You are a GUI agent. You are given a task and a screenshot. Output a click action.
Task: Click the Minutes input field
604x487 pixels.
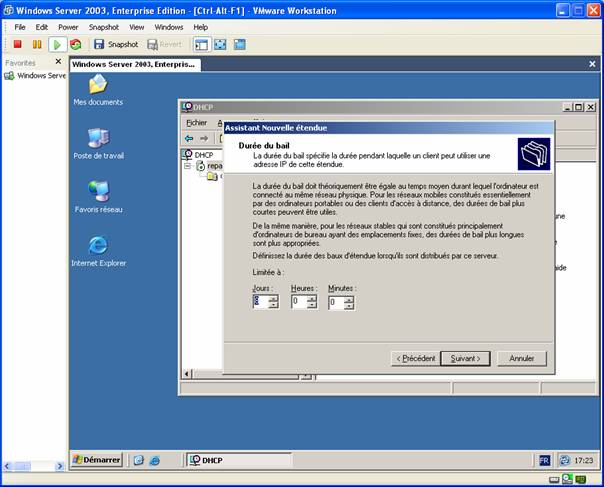click(336, 302)
